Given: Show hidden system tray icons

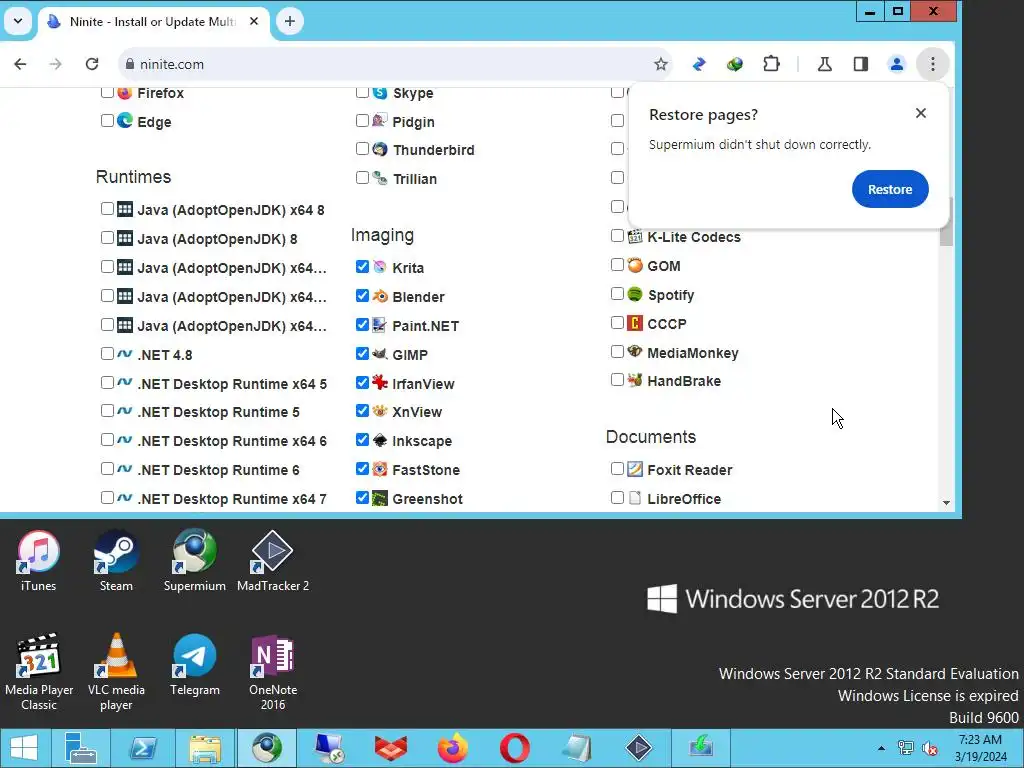Looking at the screenshot, I should click(881, 748).
